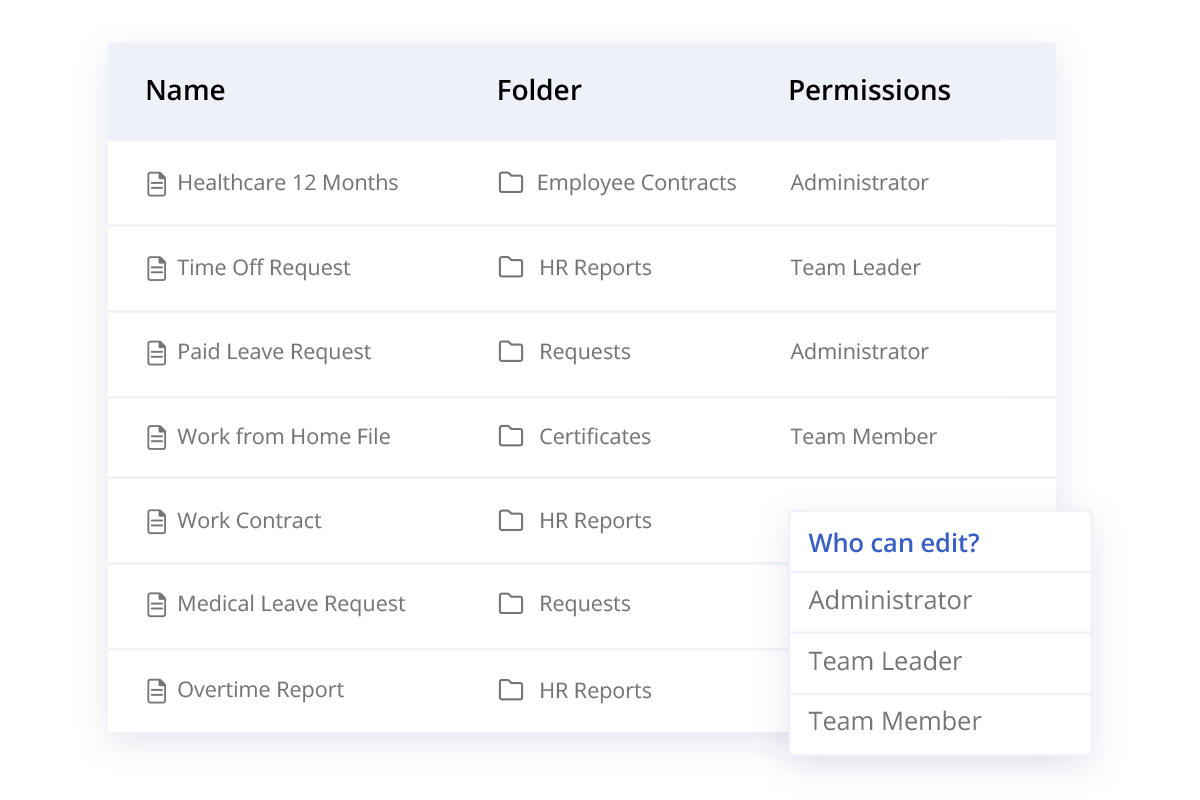Image resolution: width=1200 pixels, height=800 pixels.
Task: Click the Permissions column header
Action: 869,90
